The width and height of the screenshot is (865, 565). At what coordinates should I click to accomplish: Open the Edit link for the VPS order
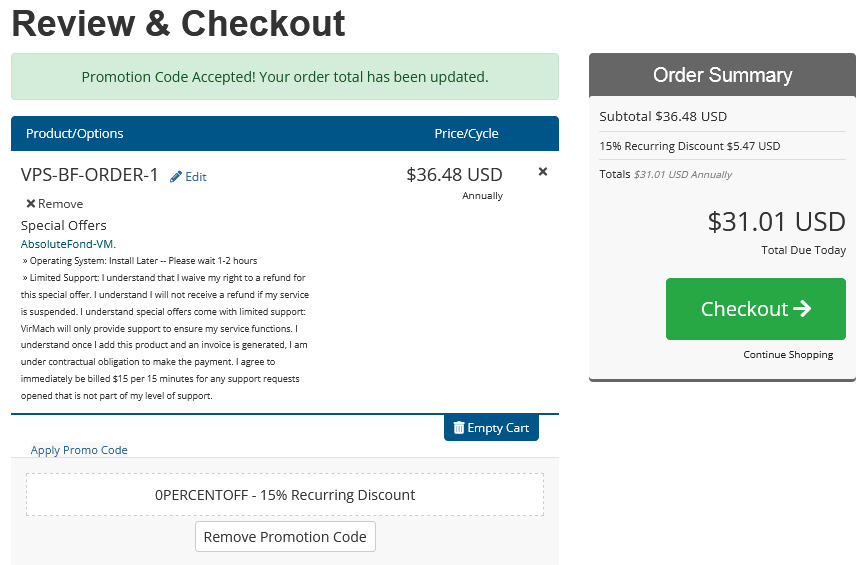[x=189, y=177]
